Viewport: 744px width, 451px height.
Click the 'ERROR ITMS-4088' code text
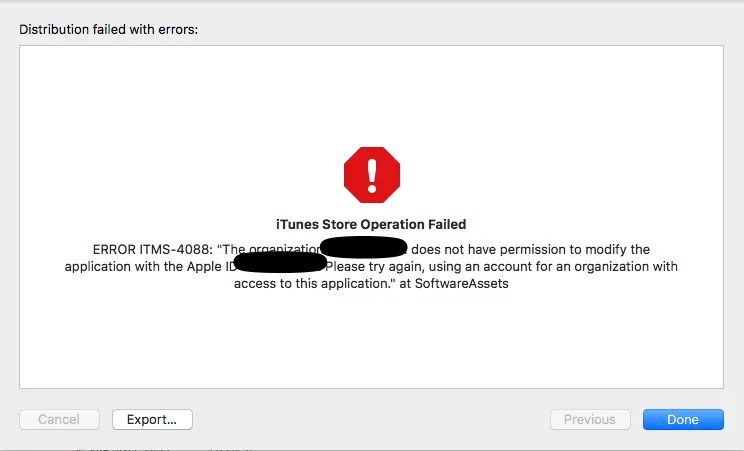(152, 249)
